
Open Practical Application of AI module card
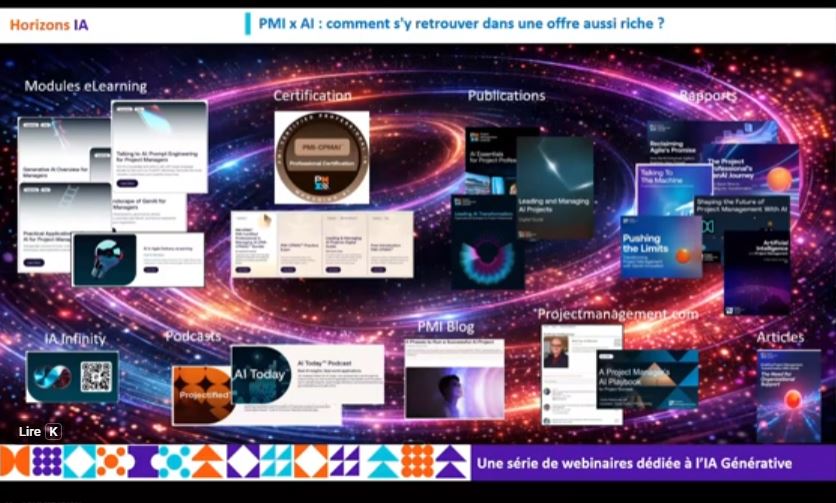click(x=65, y=228)
